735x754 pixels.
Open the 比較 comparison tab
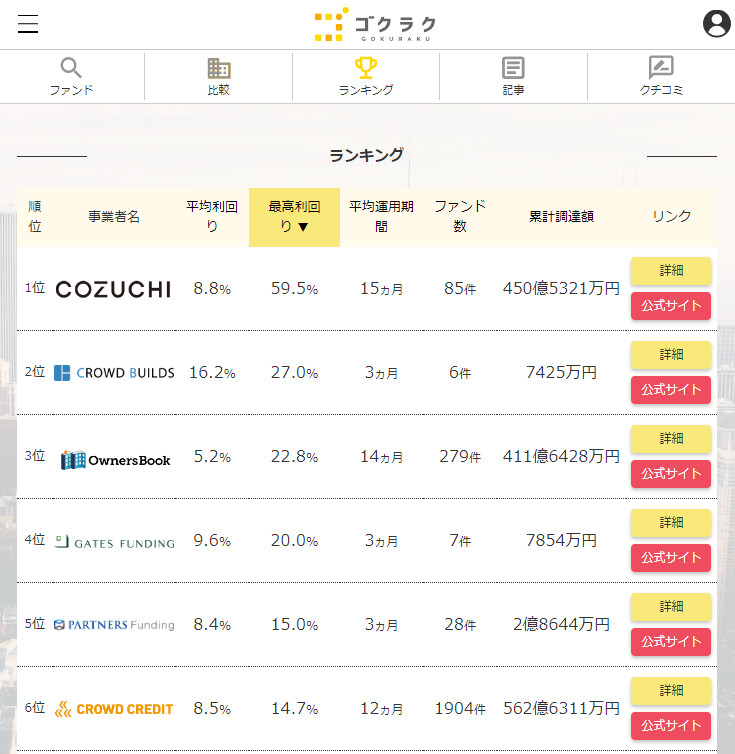(x=219, y=76)
